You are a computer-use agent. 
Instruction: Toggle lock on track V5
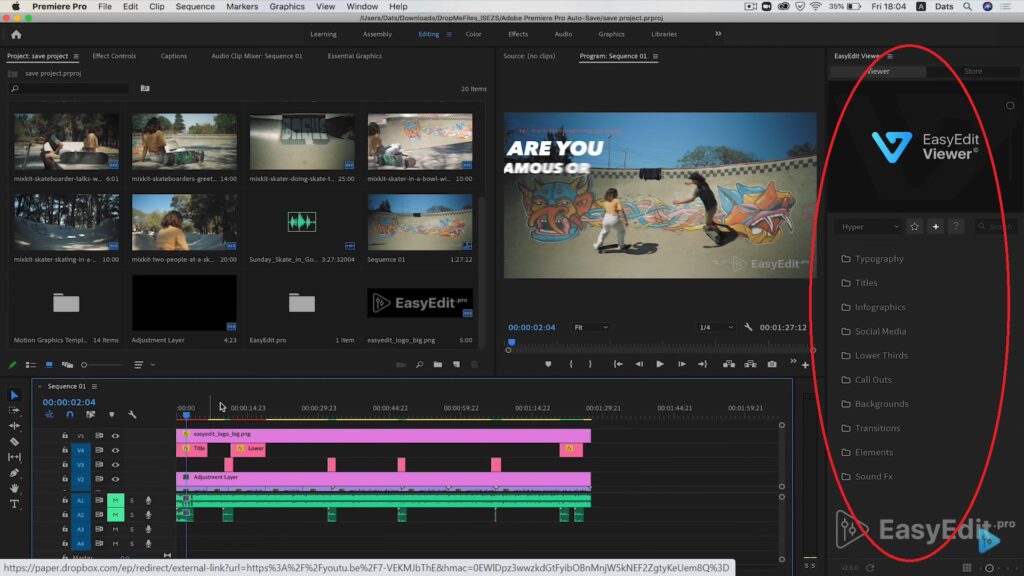pos(65,436)
